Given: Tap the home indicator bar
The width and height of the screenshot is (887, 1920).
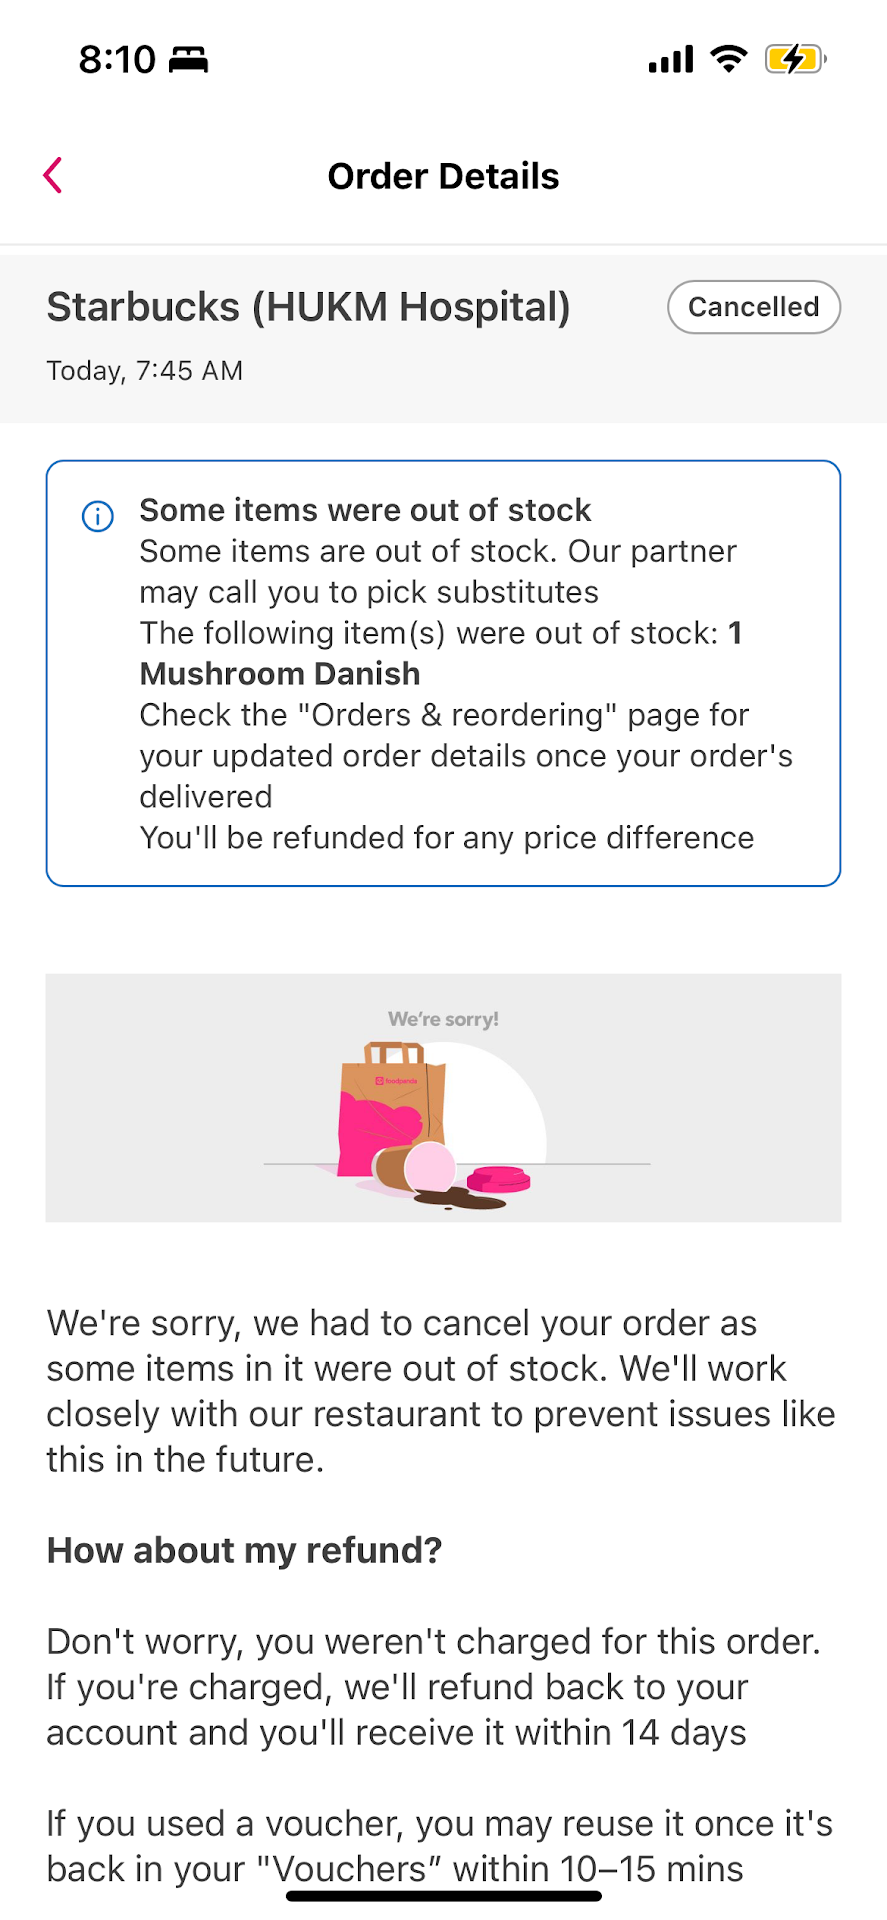Looking at the screenshot, I should pos(443,1895).
